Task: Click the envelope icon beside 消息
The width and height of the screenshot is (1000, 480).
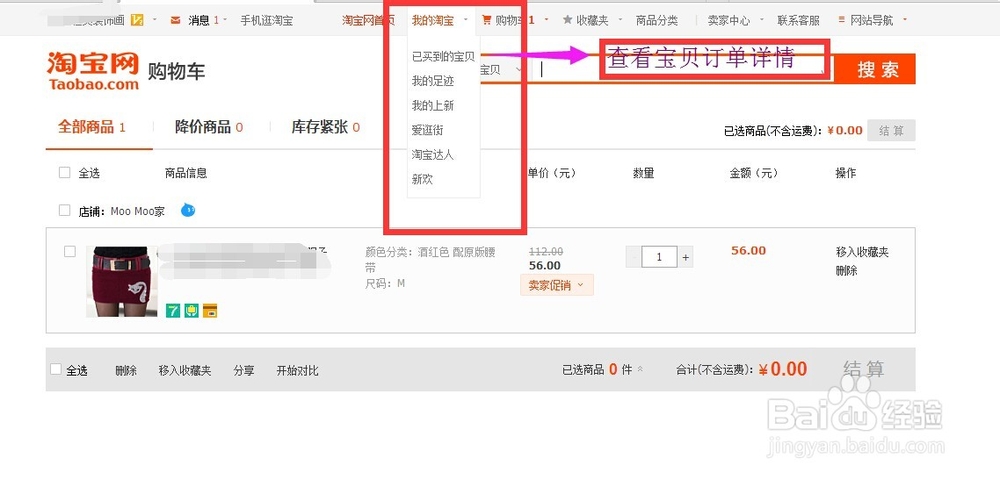Action: (x=175, y=20)
